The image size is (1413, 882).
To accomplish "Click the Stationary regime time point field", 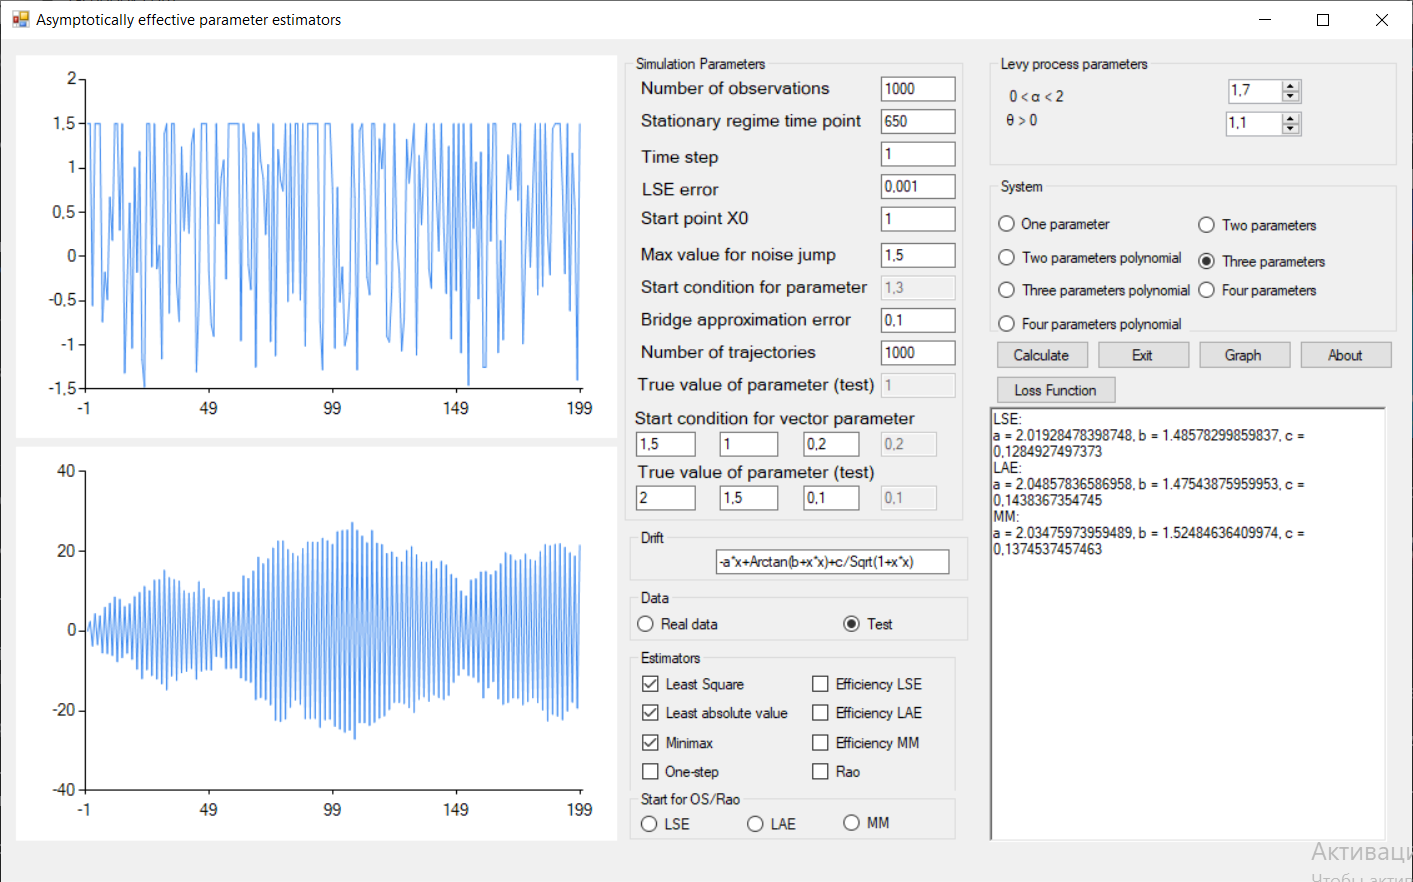I will 918,122.
